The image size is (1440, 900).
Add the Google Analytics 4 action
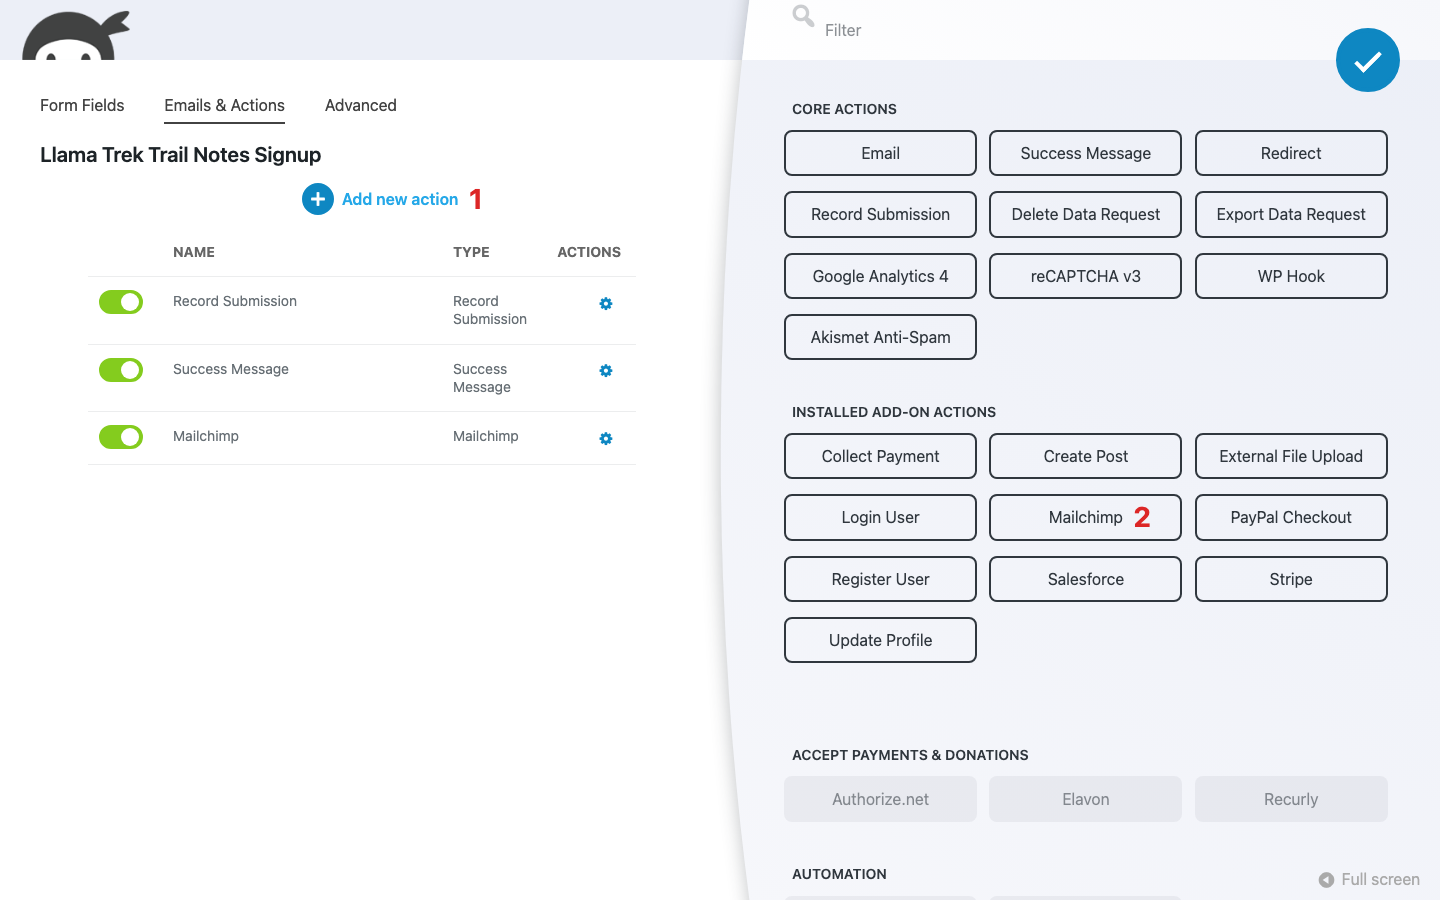[880, 276]
